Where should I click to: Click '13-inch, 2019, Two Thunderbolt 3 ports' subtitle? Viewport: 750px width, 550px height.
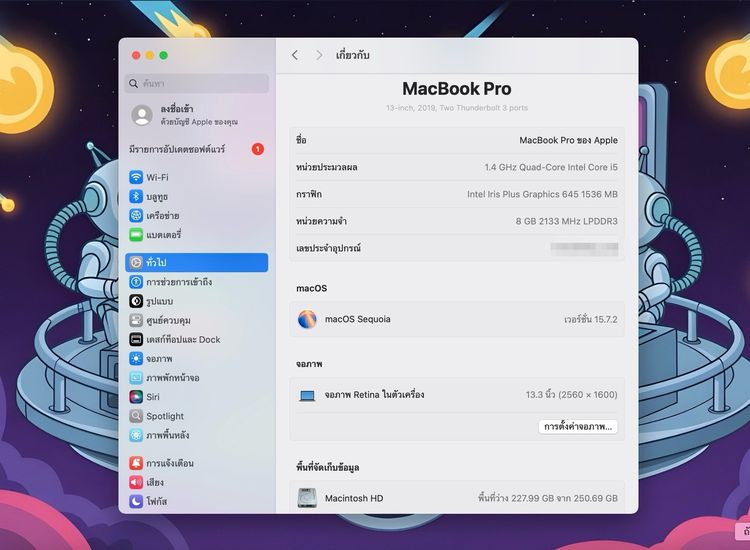point(457,108)
